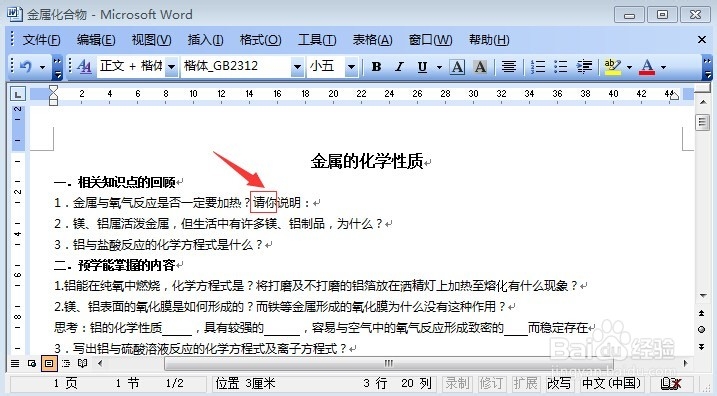Open the 格式(O) menu
The image size is (717, 396).
261,40
